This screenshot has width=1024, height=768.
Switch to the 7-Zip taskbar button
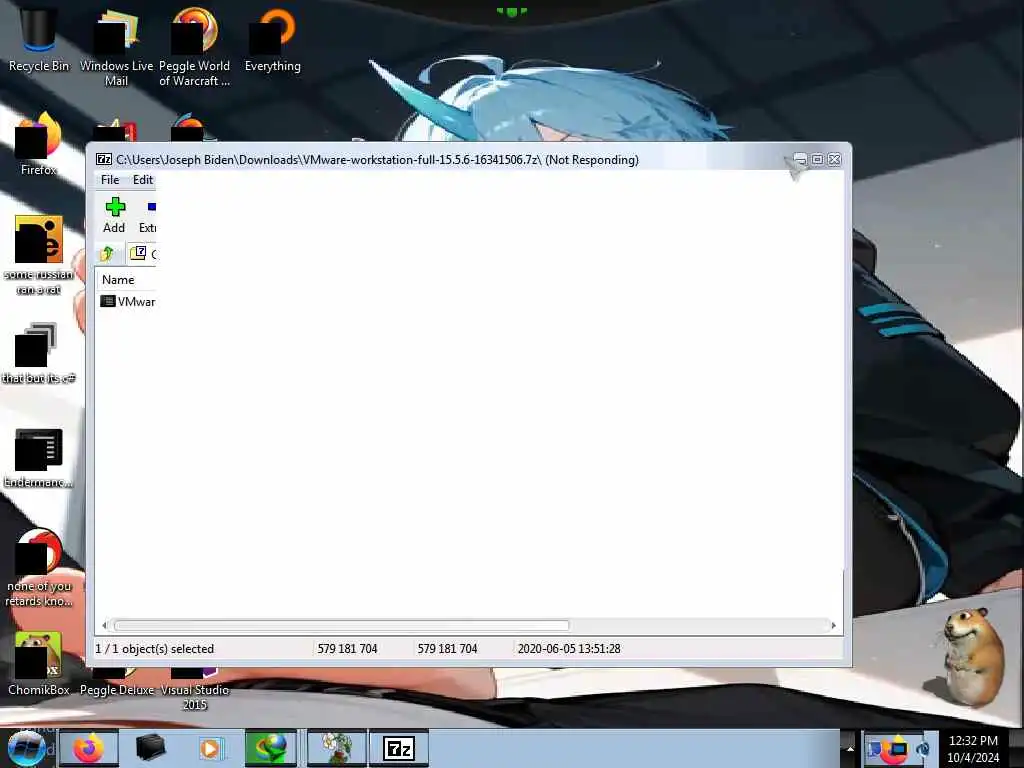pos(398,748)
